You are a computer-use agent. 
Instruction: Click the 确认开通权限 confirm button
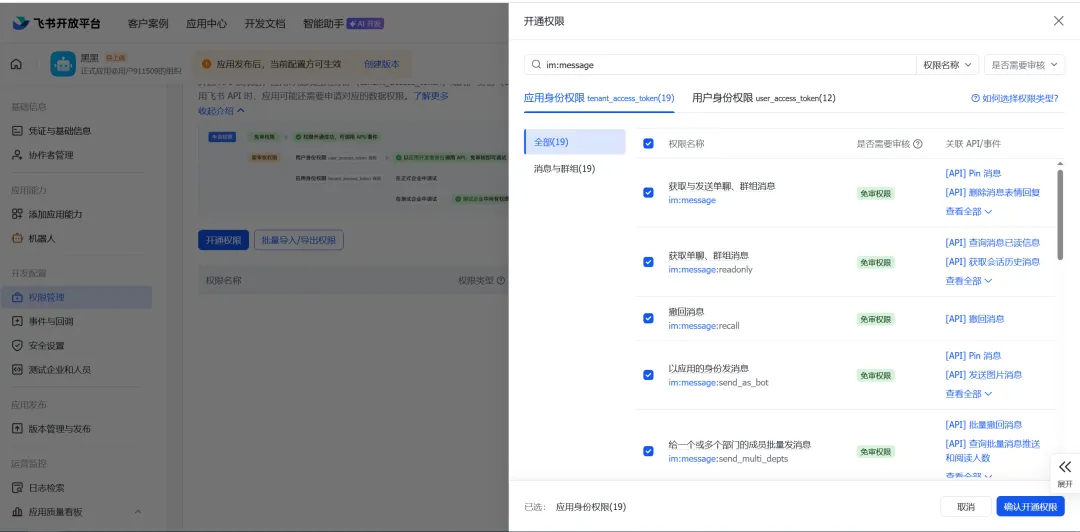pos(1030,507)
